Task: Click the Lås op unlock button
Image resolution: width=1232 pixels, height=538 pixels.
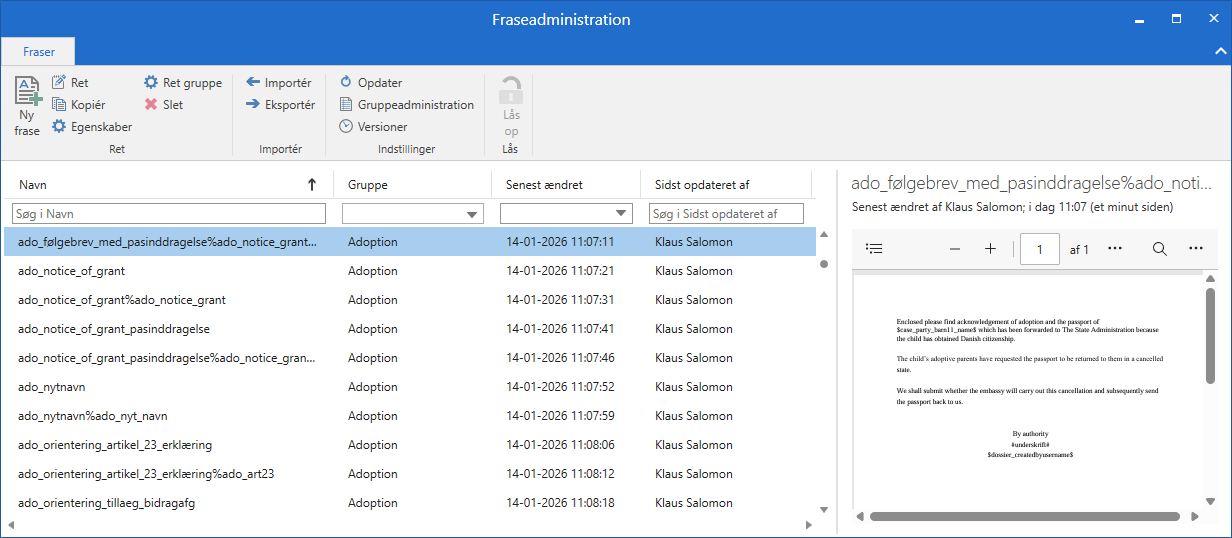Action: coord(511,107)
